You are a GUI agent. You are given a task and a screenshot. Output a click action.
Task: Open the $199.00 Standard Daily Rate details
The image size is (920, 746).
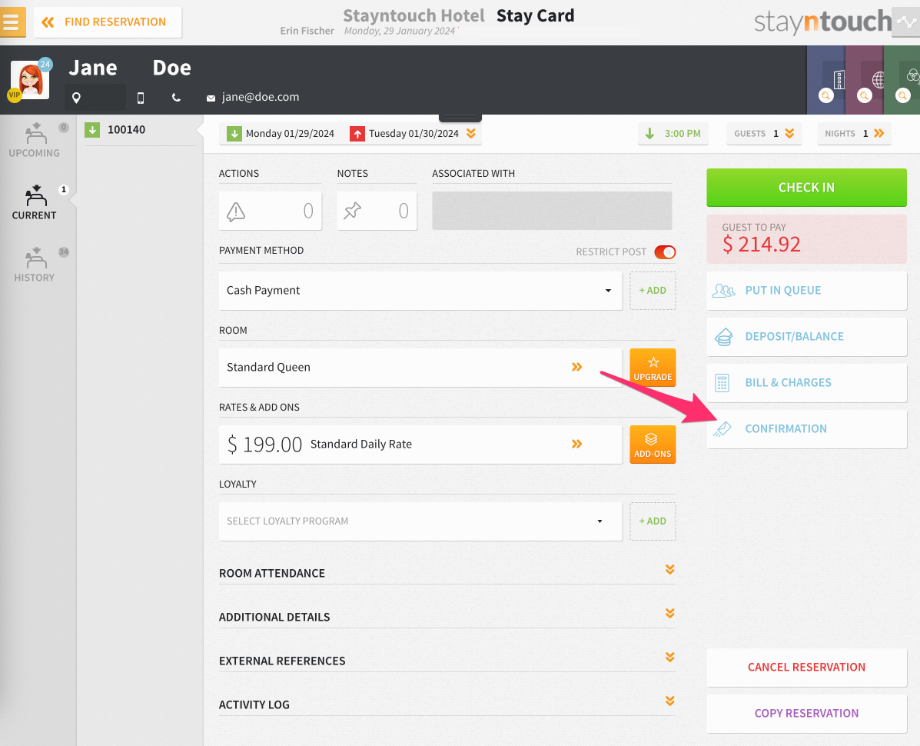(420, 444)
